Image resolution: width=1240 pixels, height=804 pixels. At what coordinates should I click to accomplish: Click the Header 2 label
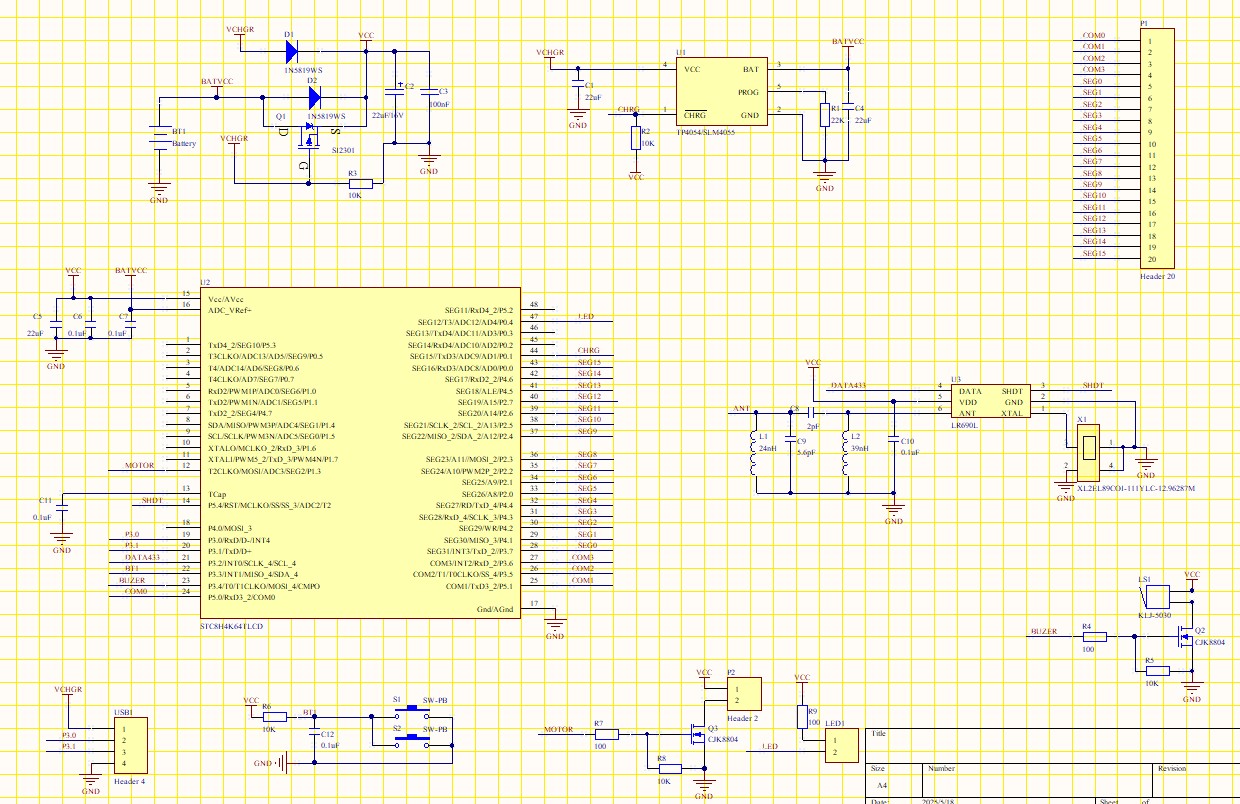[x=743, y=719]
